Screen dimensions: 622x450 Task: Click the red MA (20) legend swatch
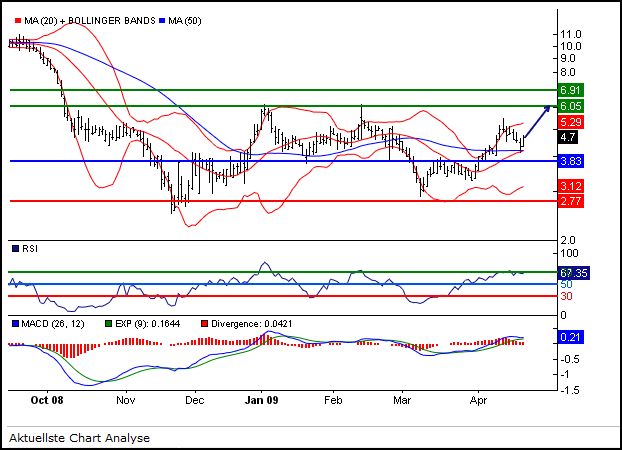click(x=18, y=20)
